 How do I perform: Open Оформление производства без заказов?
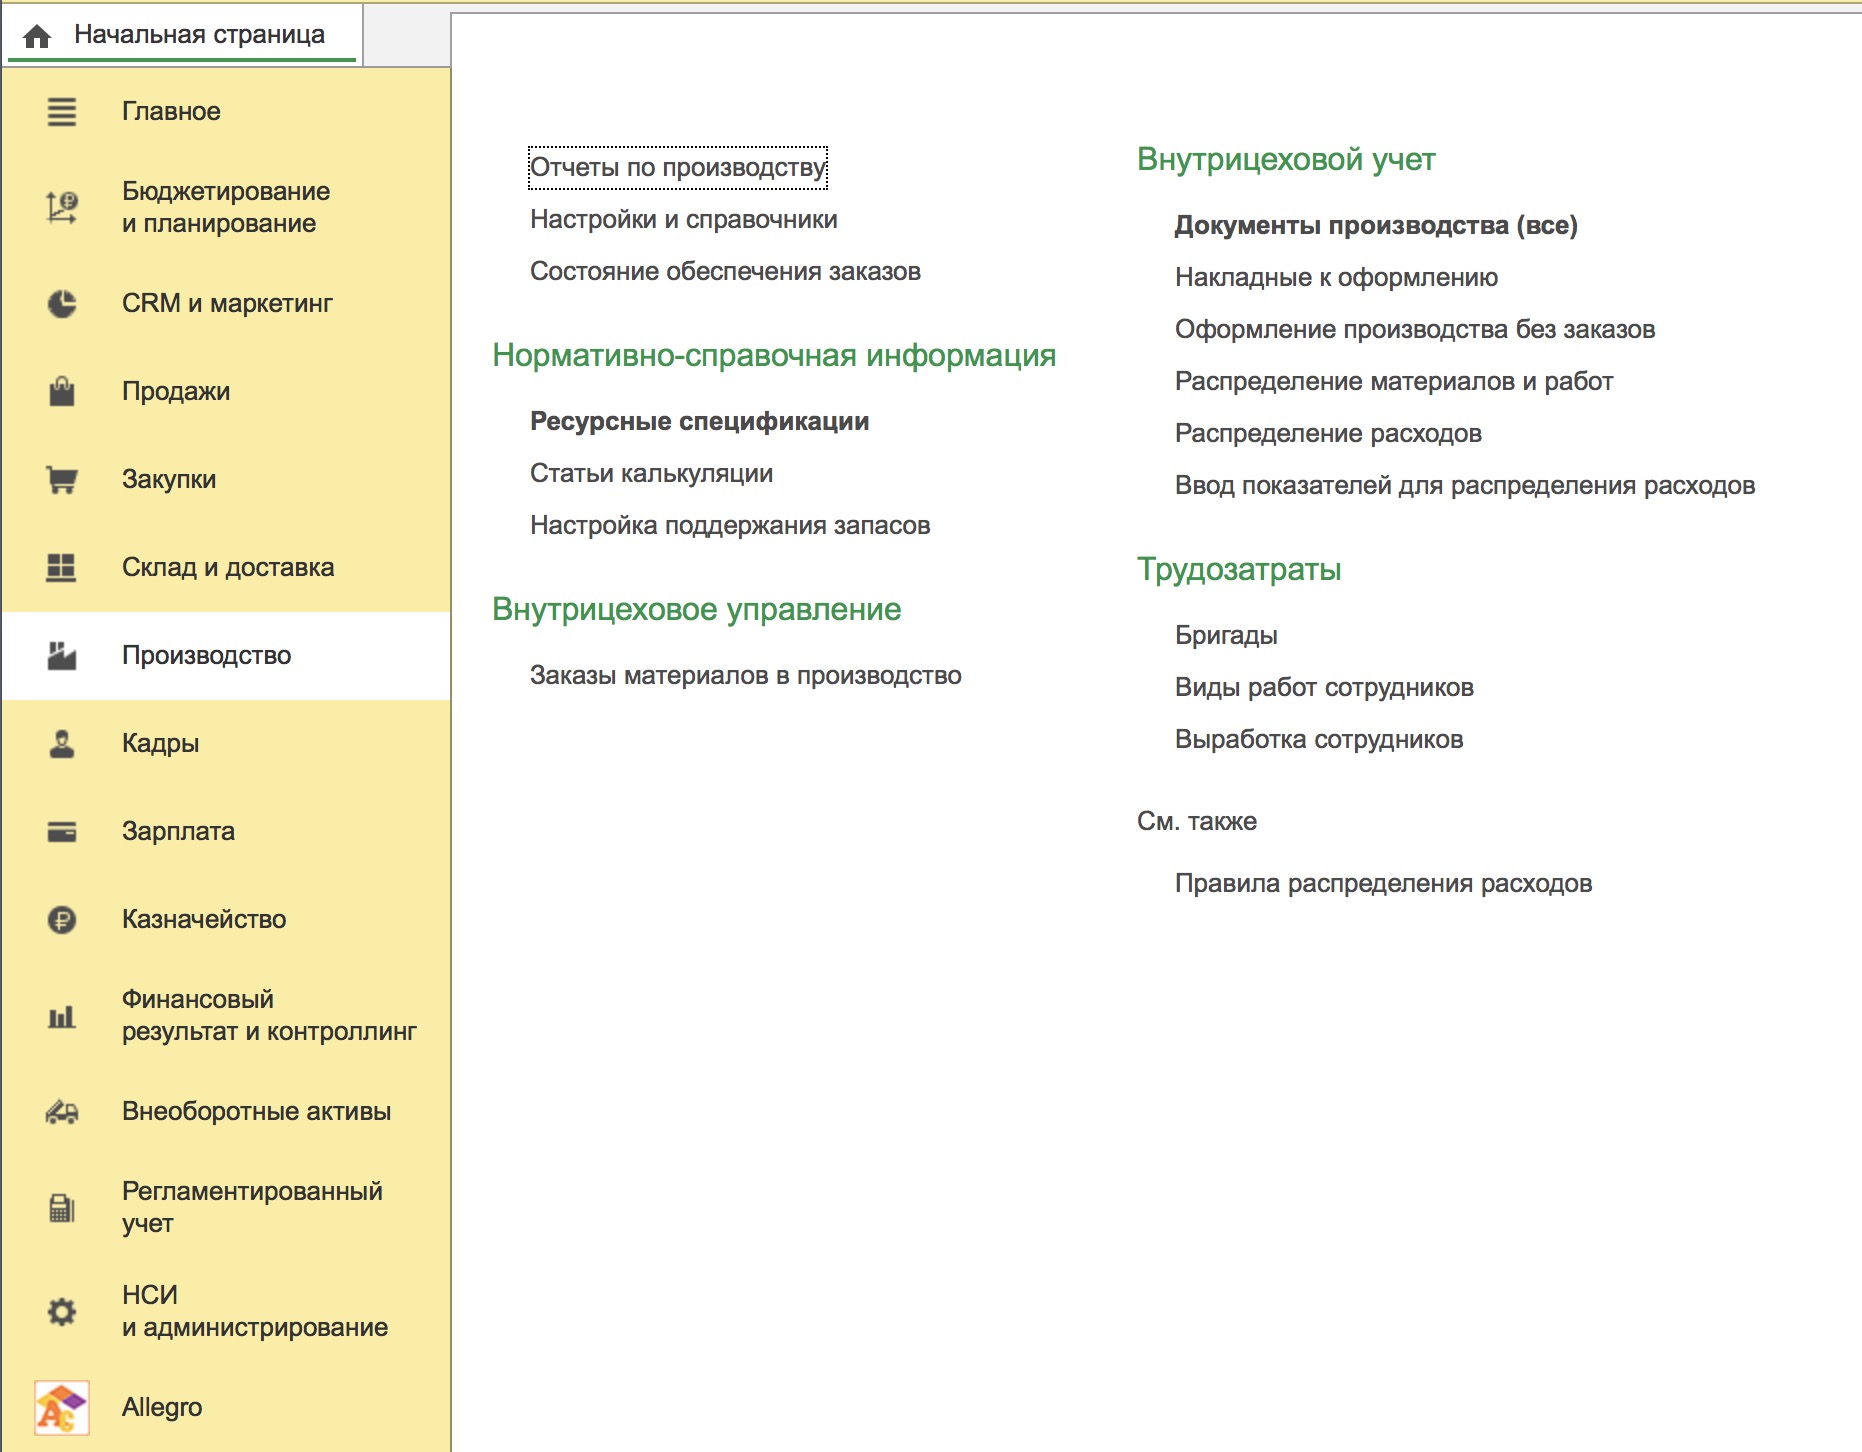tap(1415, 329)
